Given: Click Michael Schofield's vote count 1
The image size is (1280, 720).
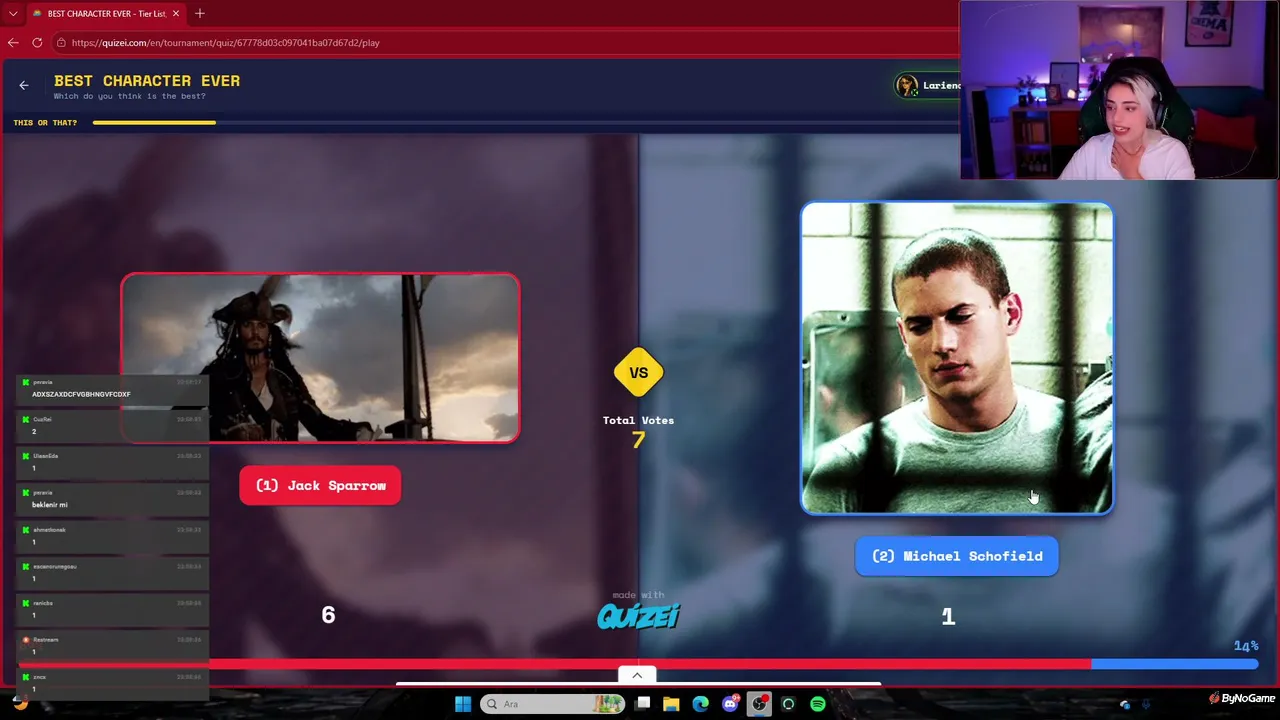Looking at the screenshot, I should 948,618.
